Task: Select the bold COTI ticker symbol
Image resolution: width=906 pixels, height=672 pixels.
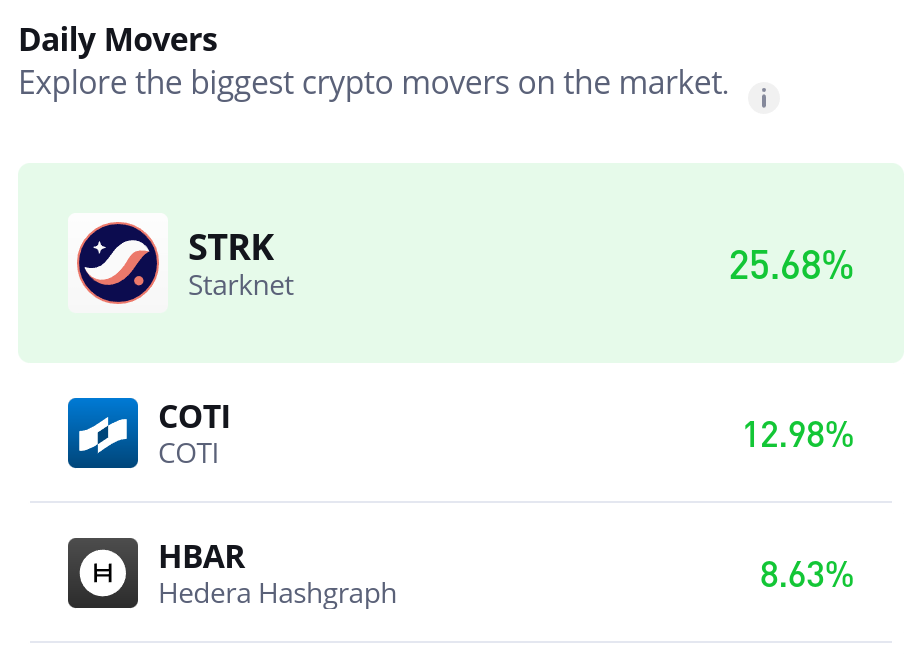Action: tap(194, 417)
